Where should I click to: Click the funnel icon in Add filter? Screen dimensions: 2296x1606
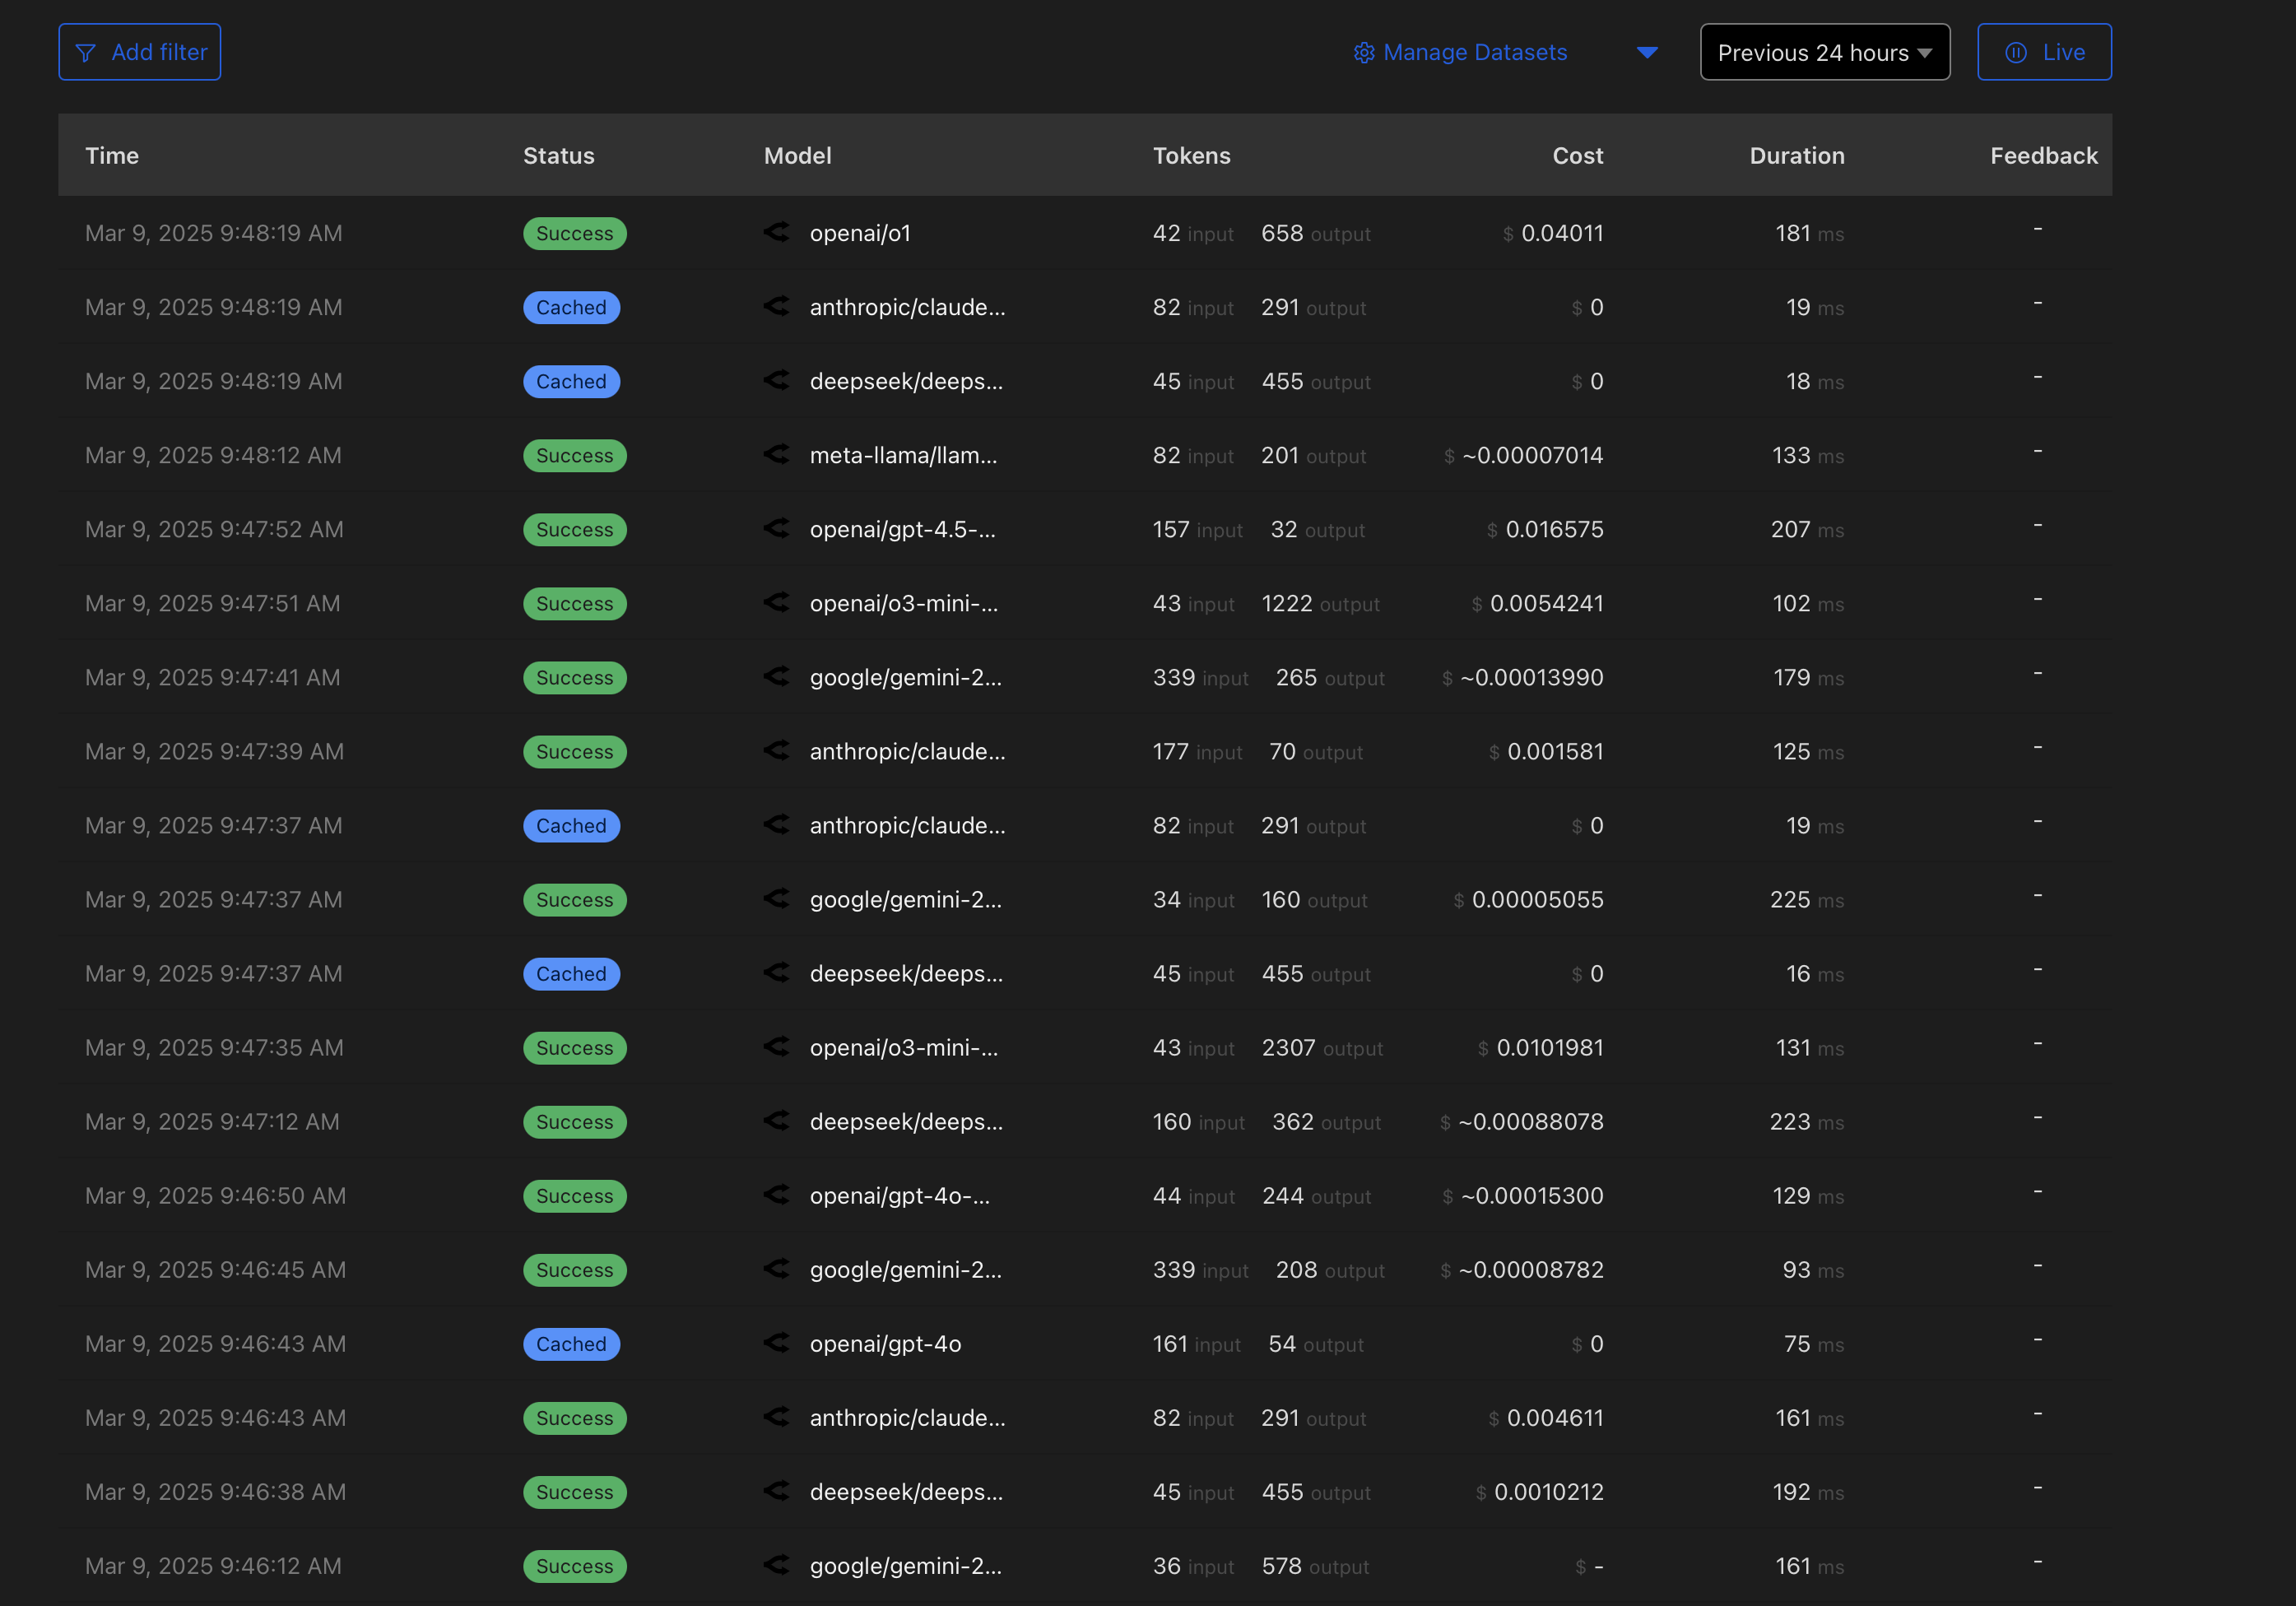pyautogui.click(x=86, y=53)
